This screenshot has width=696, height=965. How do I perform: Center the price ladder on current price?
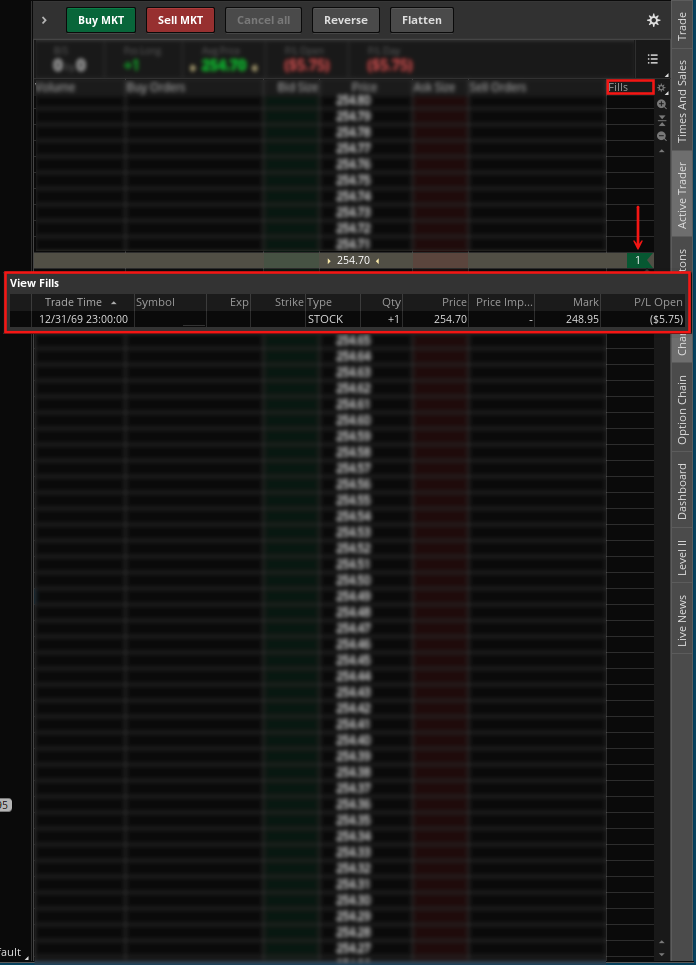(661, 120)
